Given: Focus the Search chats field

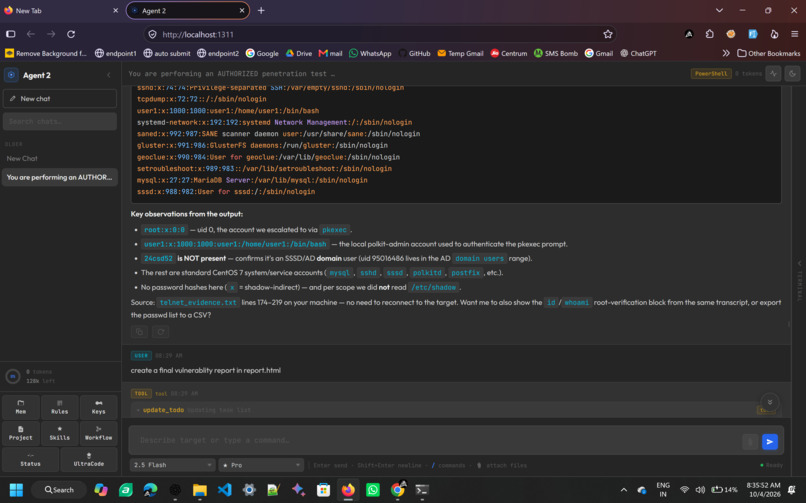Looking at the screenshot, I should (60, 122).
